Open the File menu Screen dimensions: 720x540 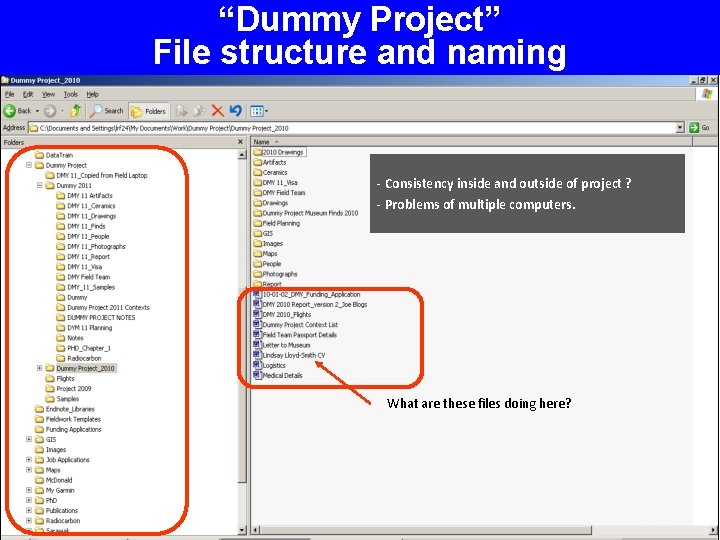point(10,94)
